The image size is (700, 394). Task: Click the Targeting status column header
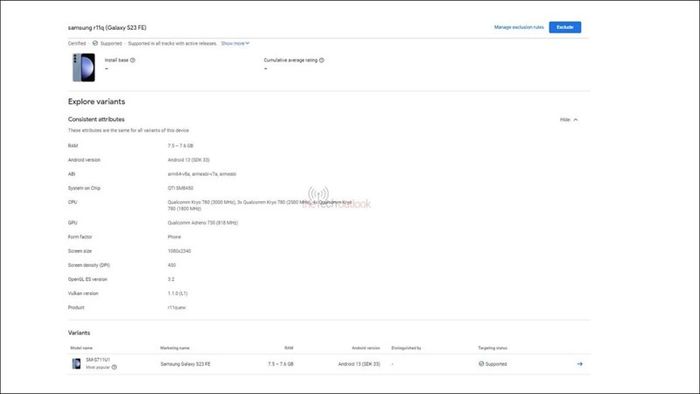coord(492,348)
